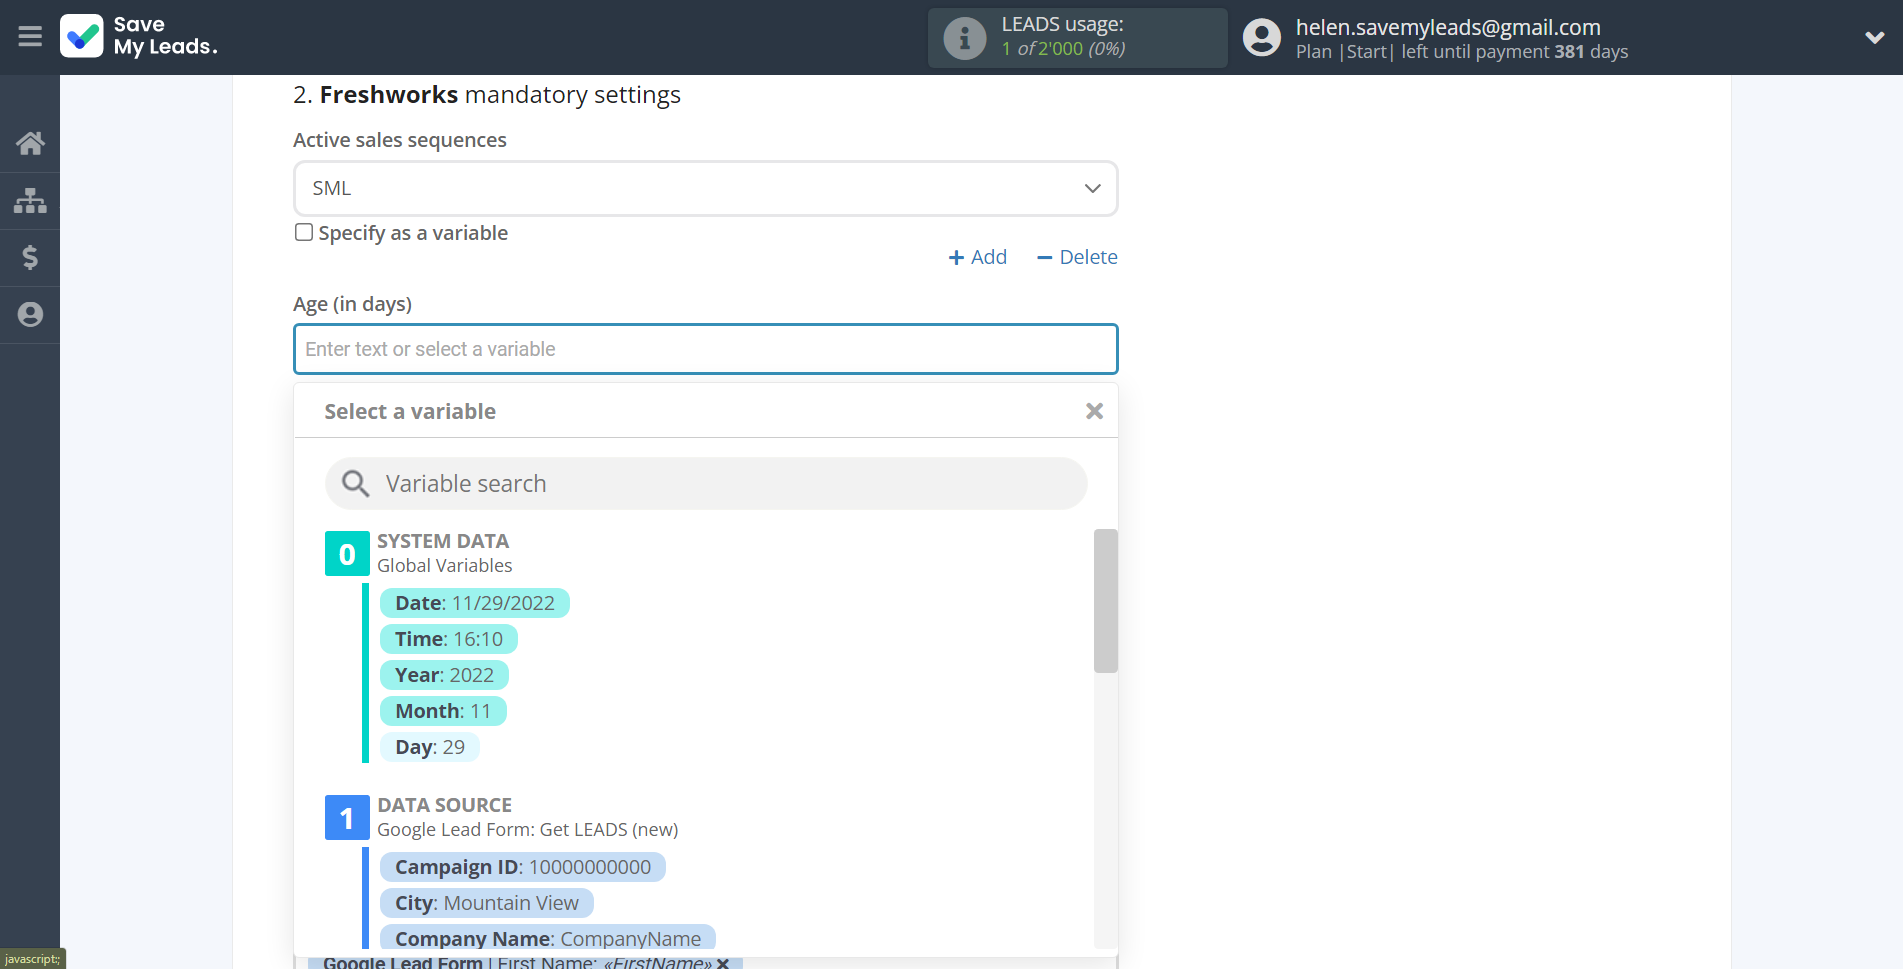Click the Add link
This screenshot has height=969, width=1903.
(x=977, y=257)
